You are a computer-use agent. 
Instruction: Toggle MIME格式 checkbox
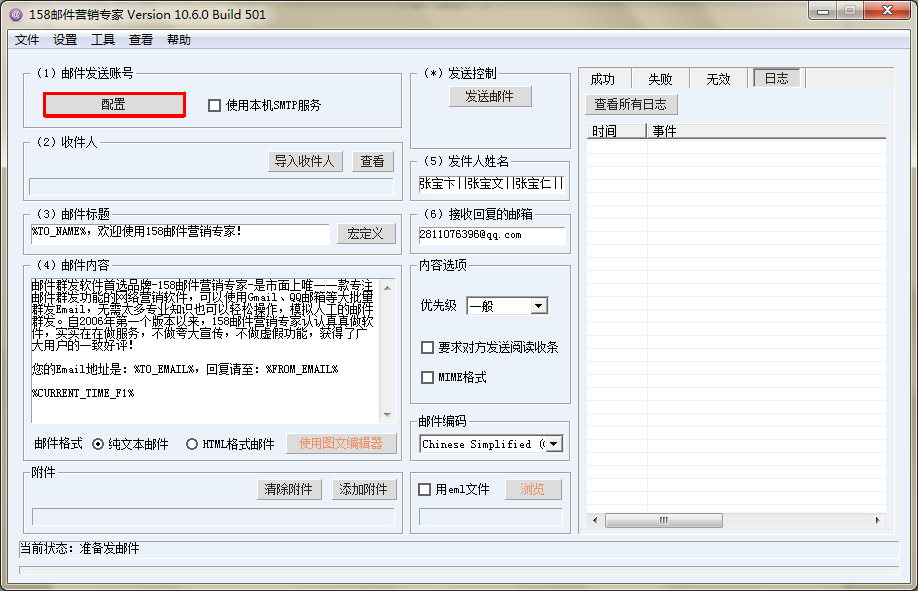pyautogui.click(x=427, y=377)
